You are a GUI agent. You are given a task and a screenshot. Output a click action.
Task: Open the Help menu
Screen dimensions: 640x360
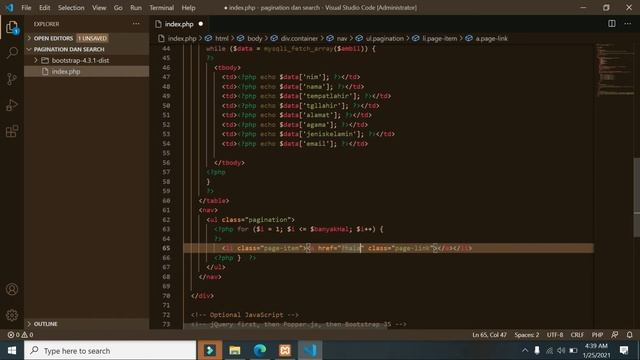click(188, 8)
